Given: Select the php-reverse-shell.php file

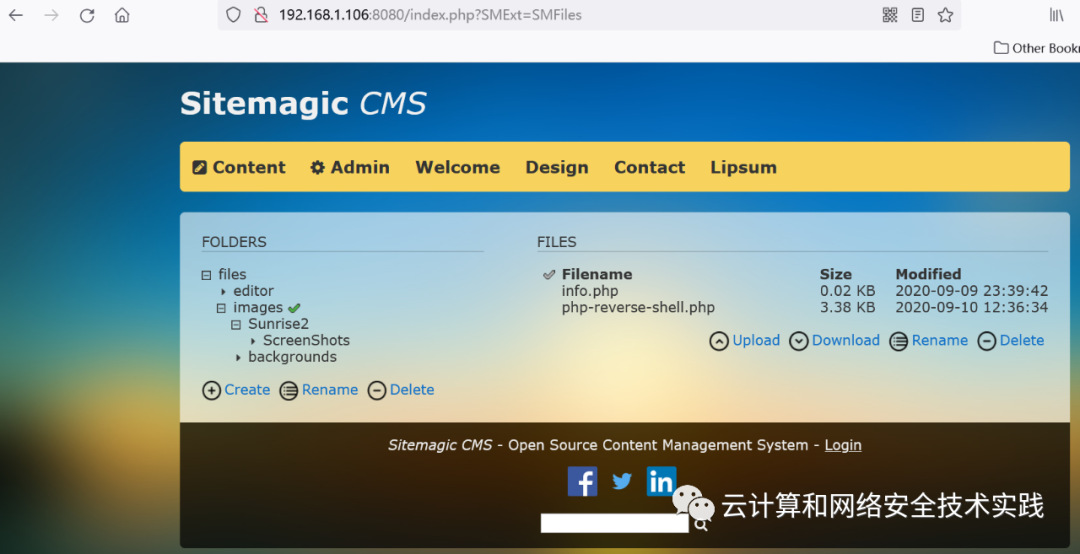Looking at the screenshot, I should click(638, 307).
